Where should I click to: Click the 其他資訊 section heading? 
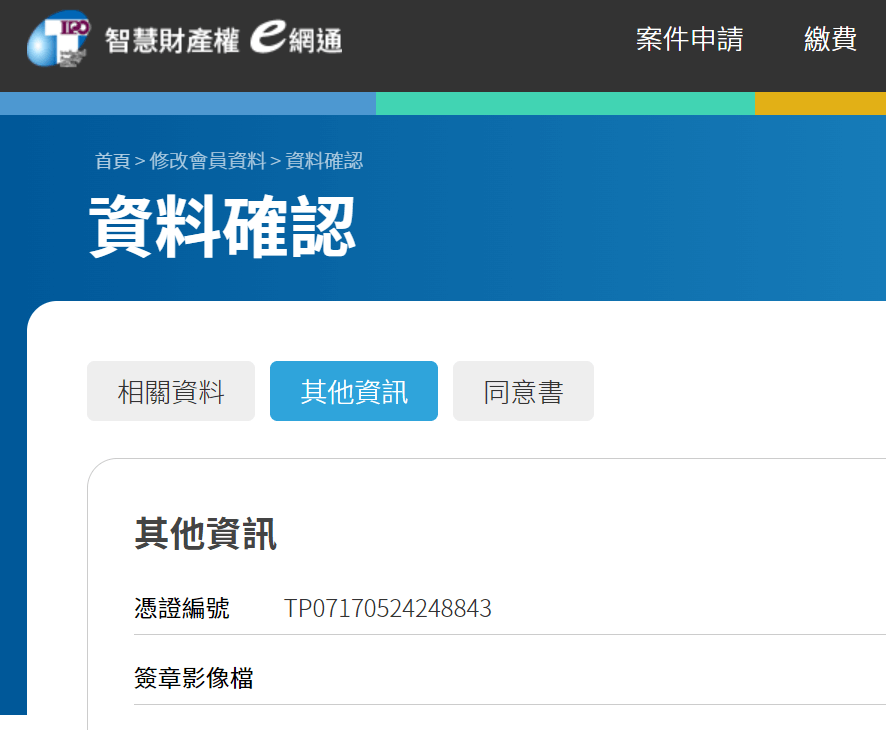point(206,533)
